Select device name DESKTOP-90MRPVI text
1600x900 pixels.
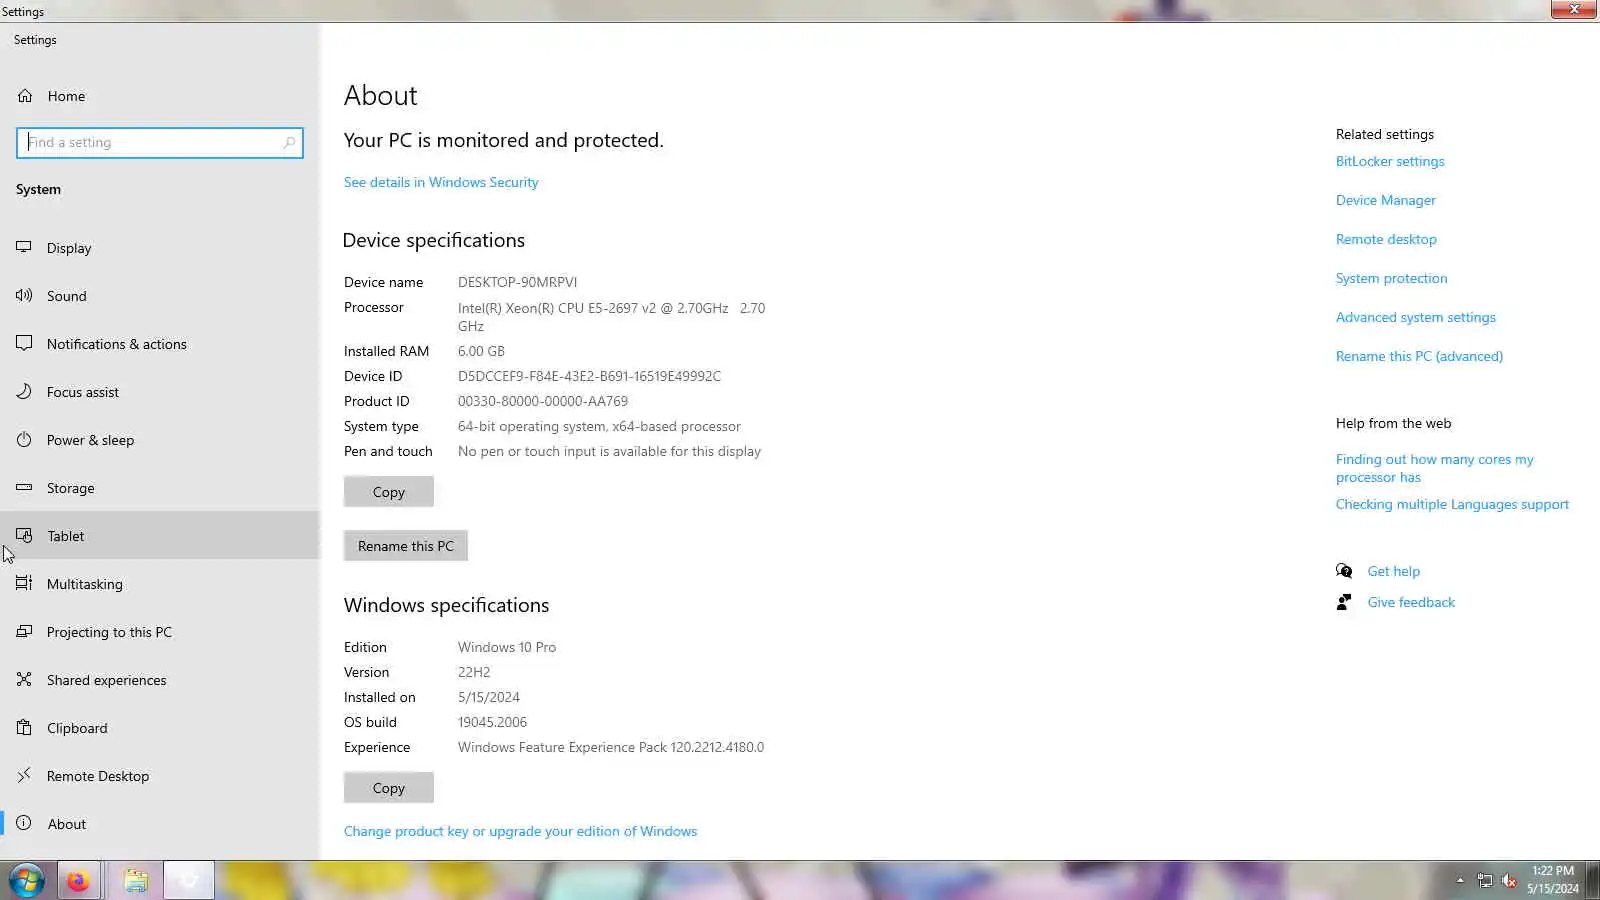[517, 282]
